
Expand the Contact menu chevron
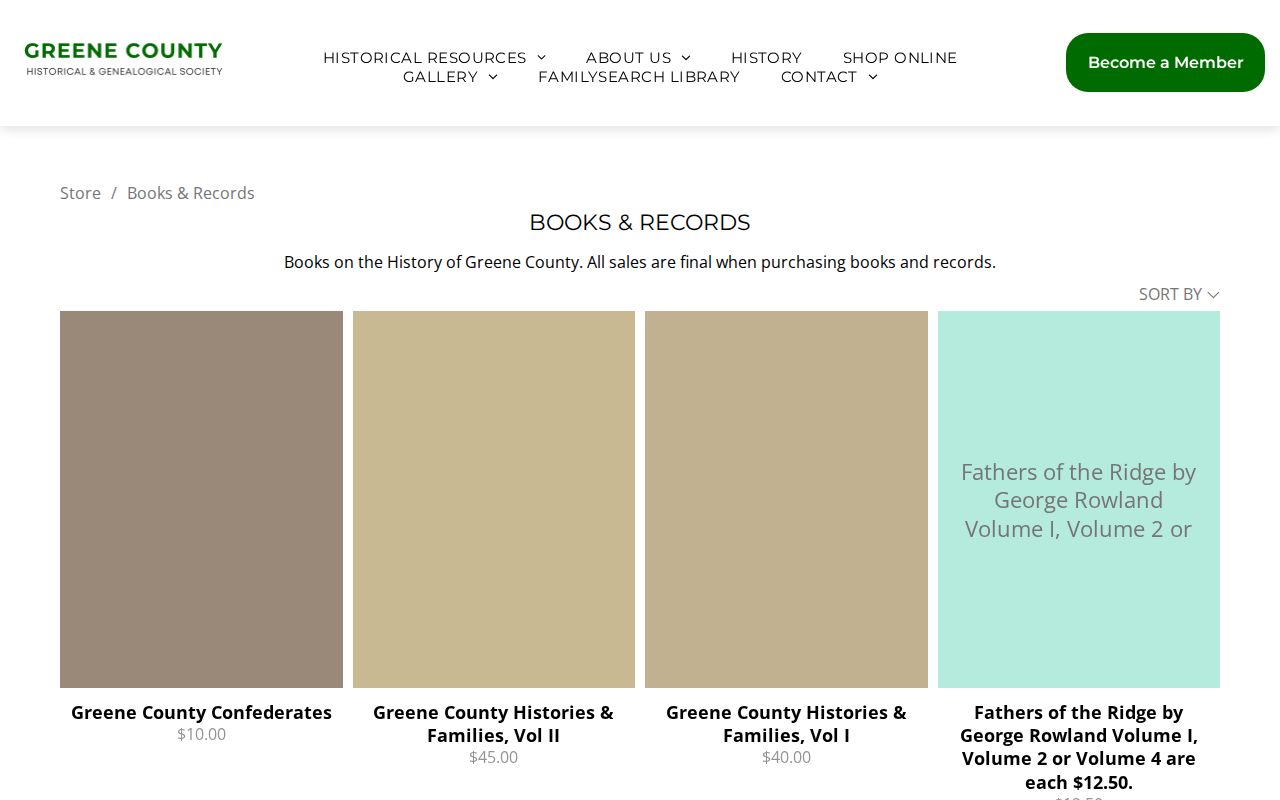pyautogui.click(x=873, y=77)
